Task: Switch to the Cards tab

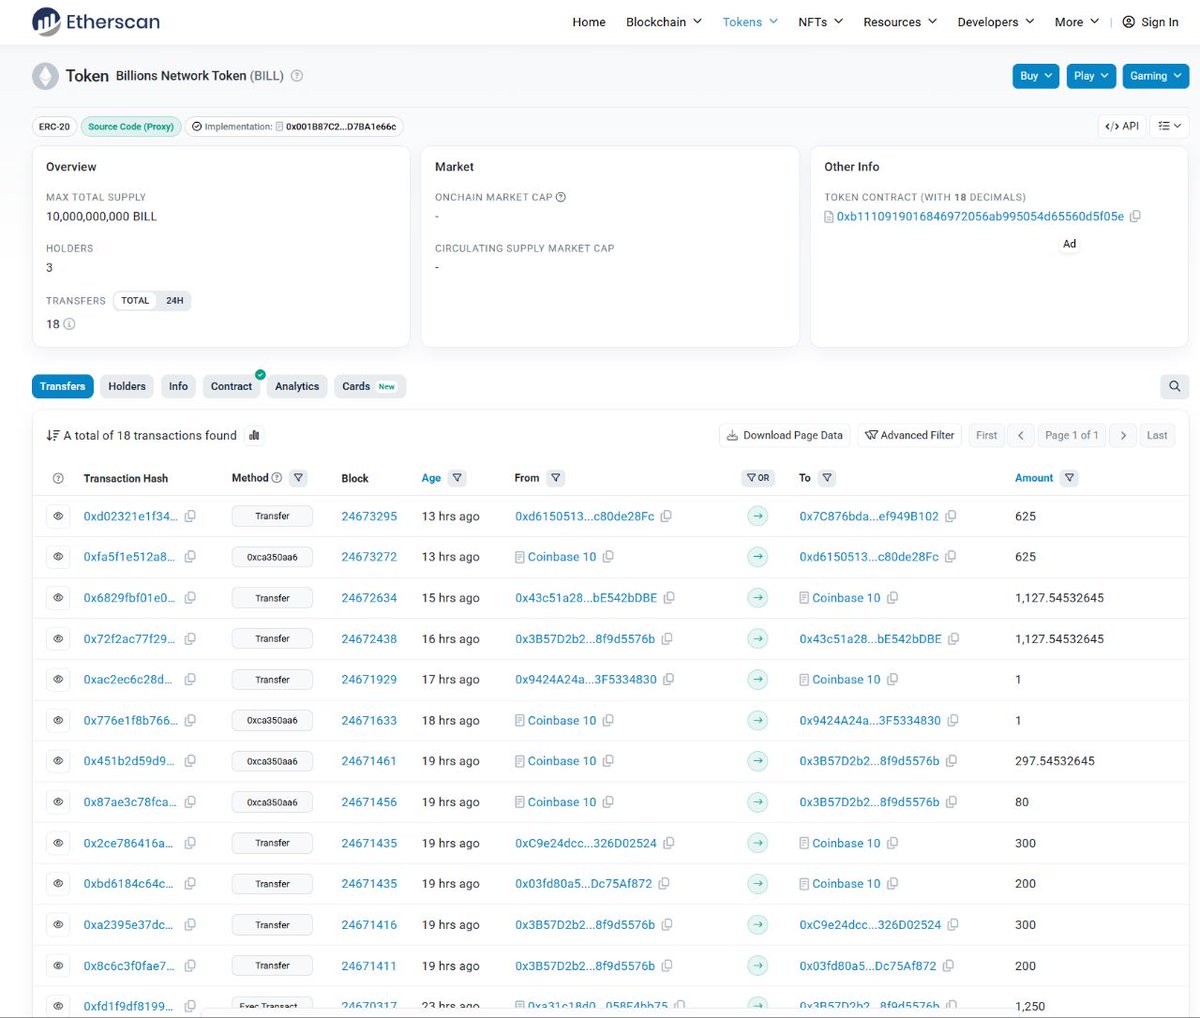Action: (369, 386)
